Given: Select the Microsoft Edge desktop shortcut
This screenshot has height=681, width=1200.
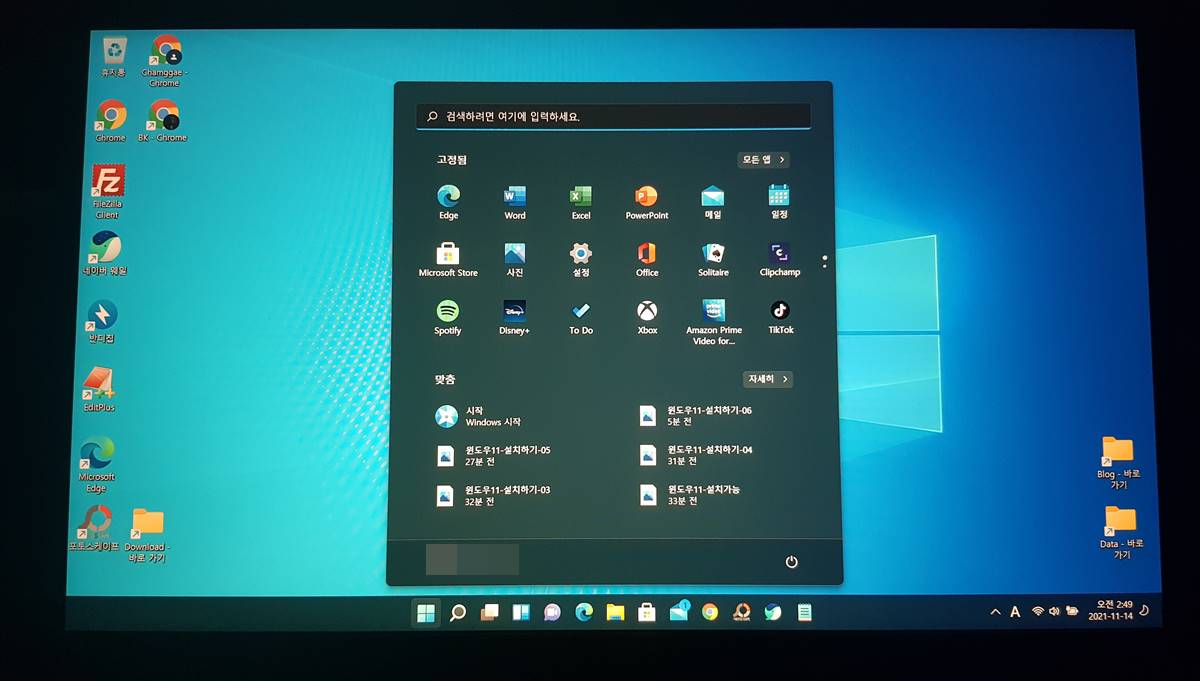Looking at the screenshot, I should pos(97,465).
